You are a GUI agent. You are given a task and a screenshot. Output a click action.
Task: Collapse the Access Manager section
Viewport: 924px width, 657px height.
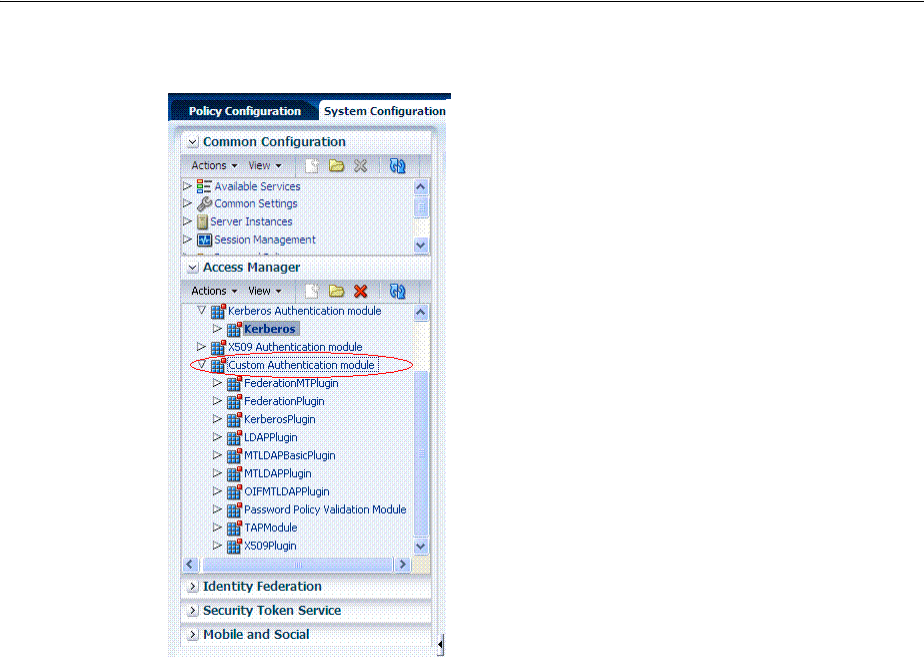[192, 268]
